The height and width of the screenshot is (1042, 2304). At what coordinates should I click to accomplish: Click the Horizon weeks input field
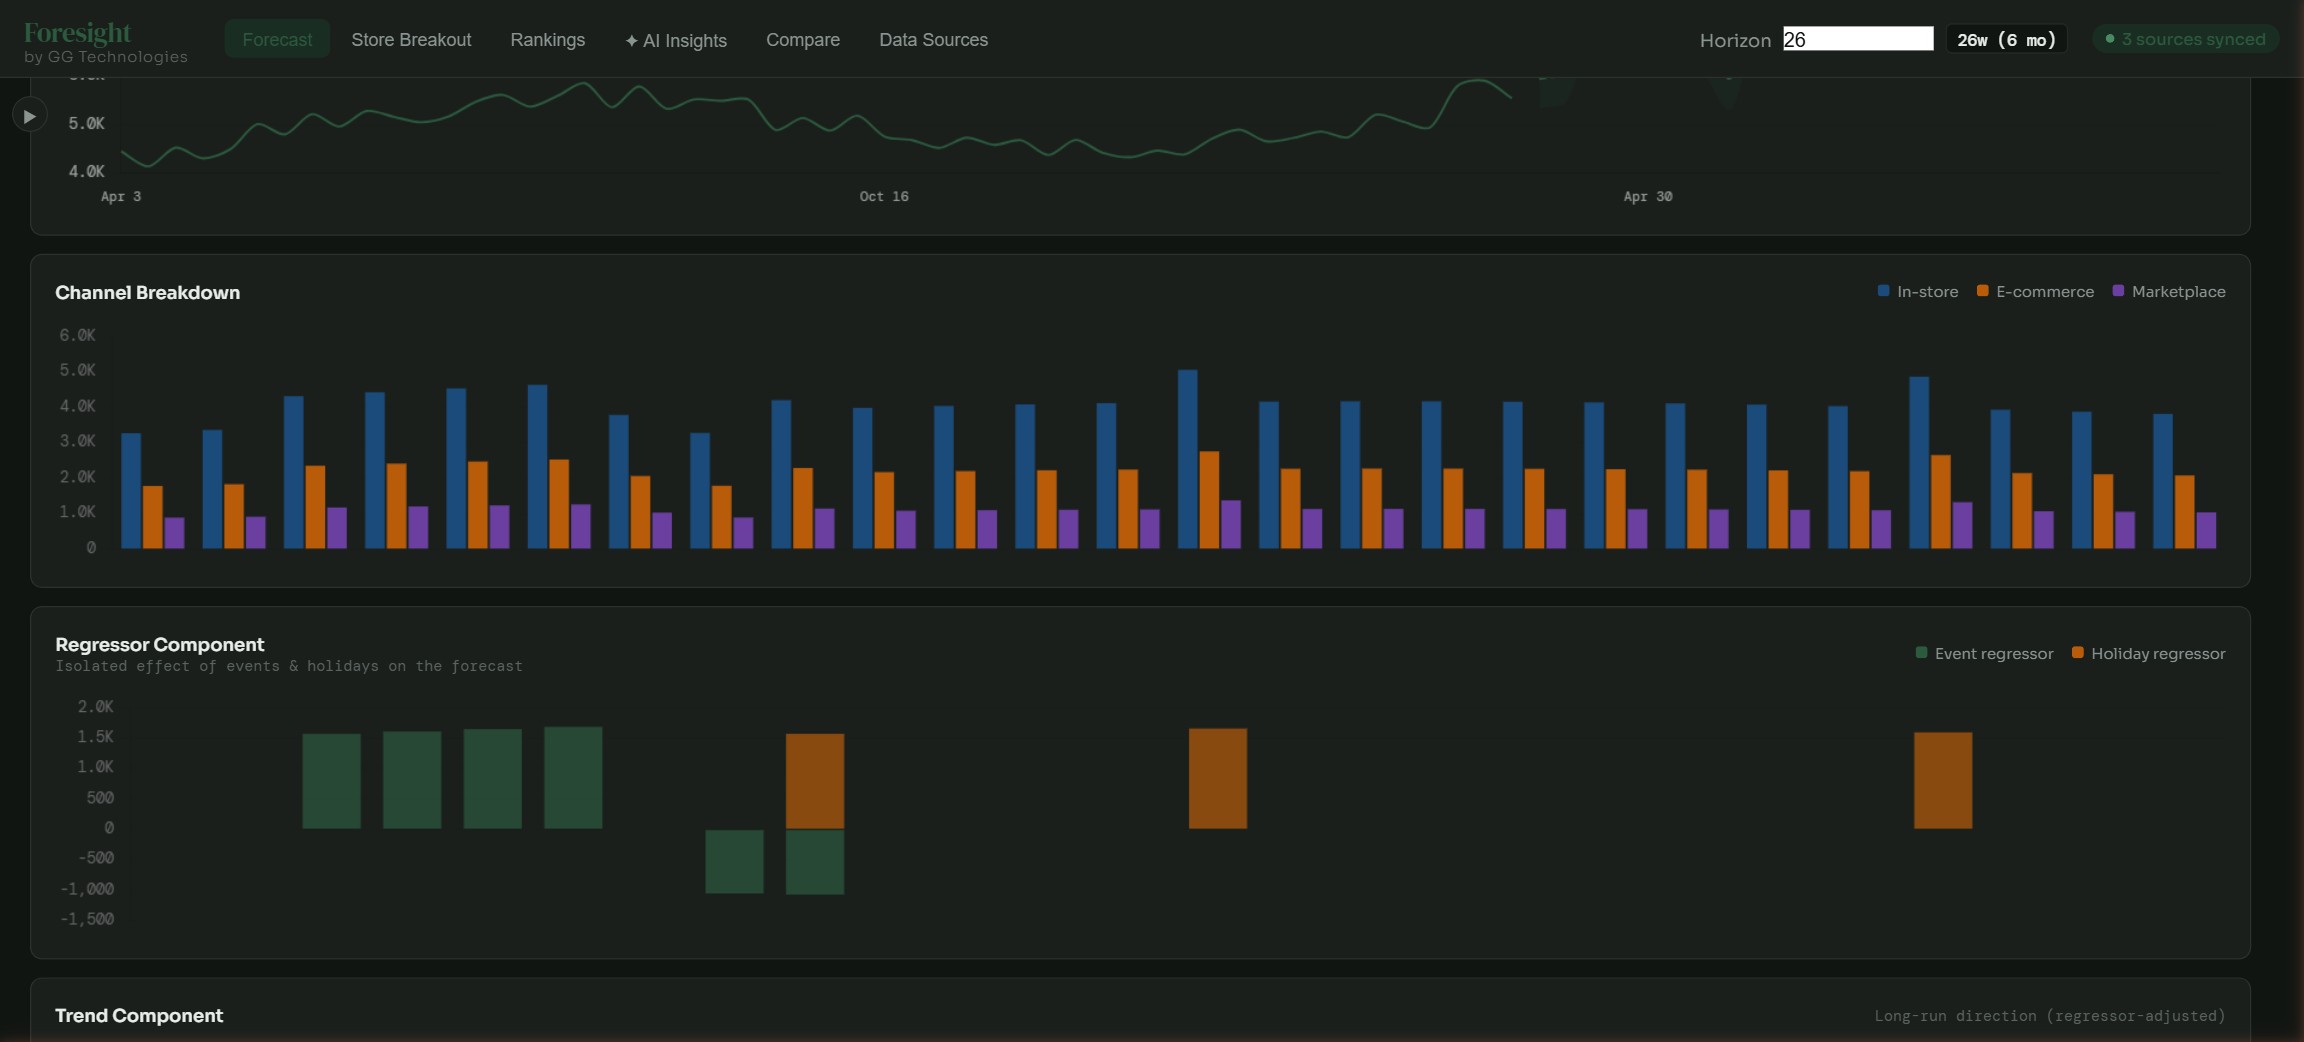[x=1857, y=39]
